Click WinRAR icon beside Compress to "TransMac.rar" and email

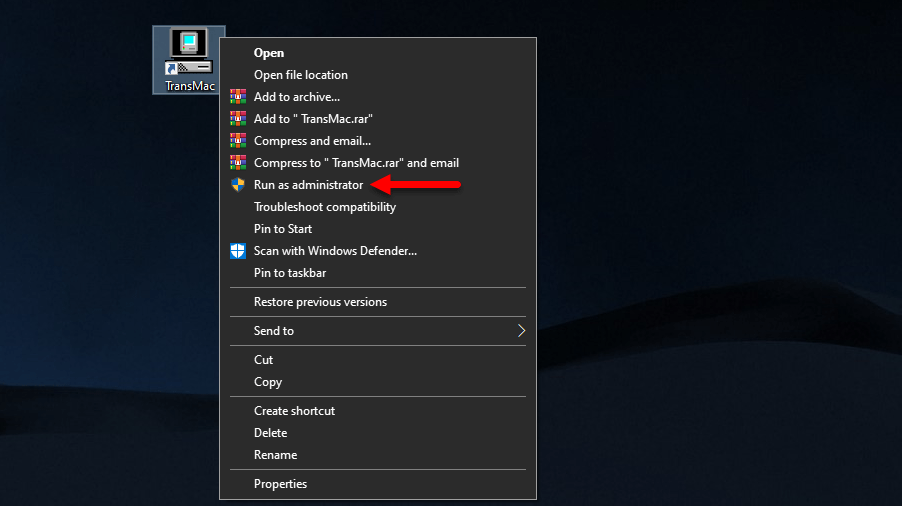[238, 163]
